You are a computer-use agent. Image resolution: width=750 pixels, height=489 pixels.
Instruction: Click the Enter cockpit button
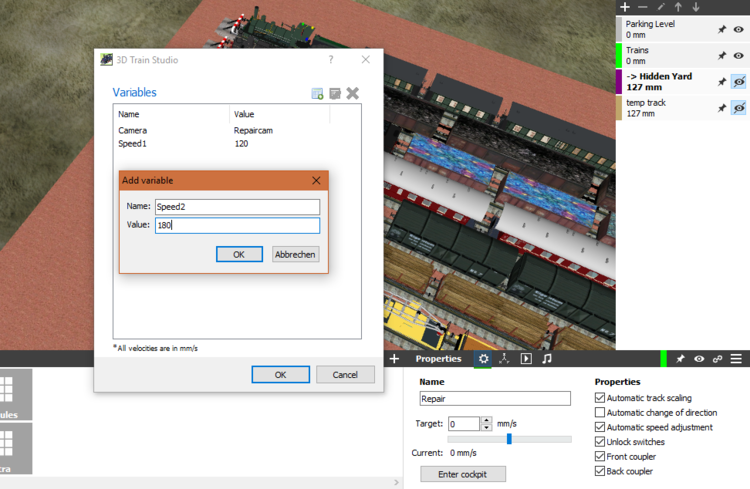463,474
